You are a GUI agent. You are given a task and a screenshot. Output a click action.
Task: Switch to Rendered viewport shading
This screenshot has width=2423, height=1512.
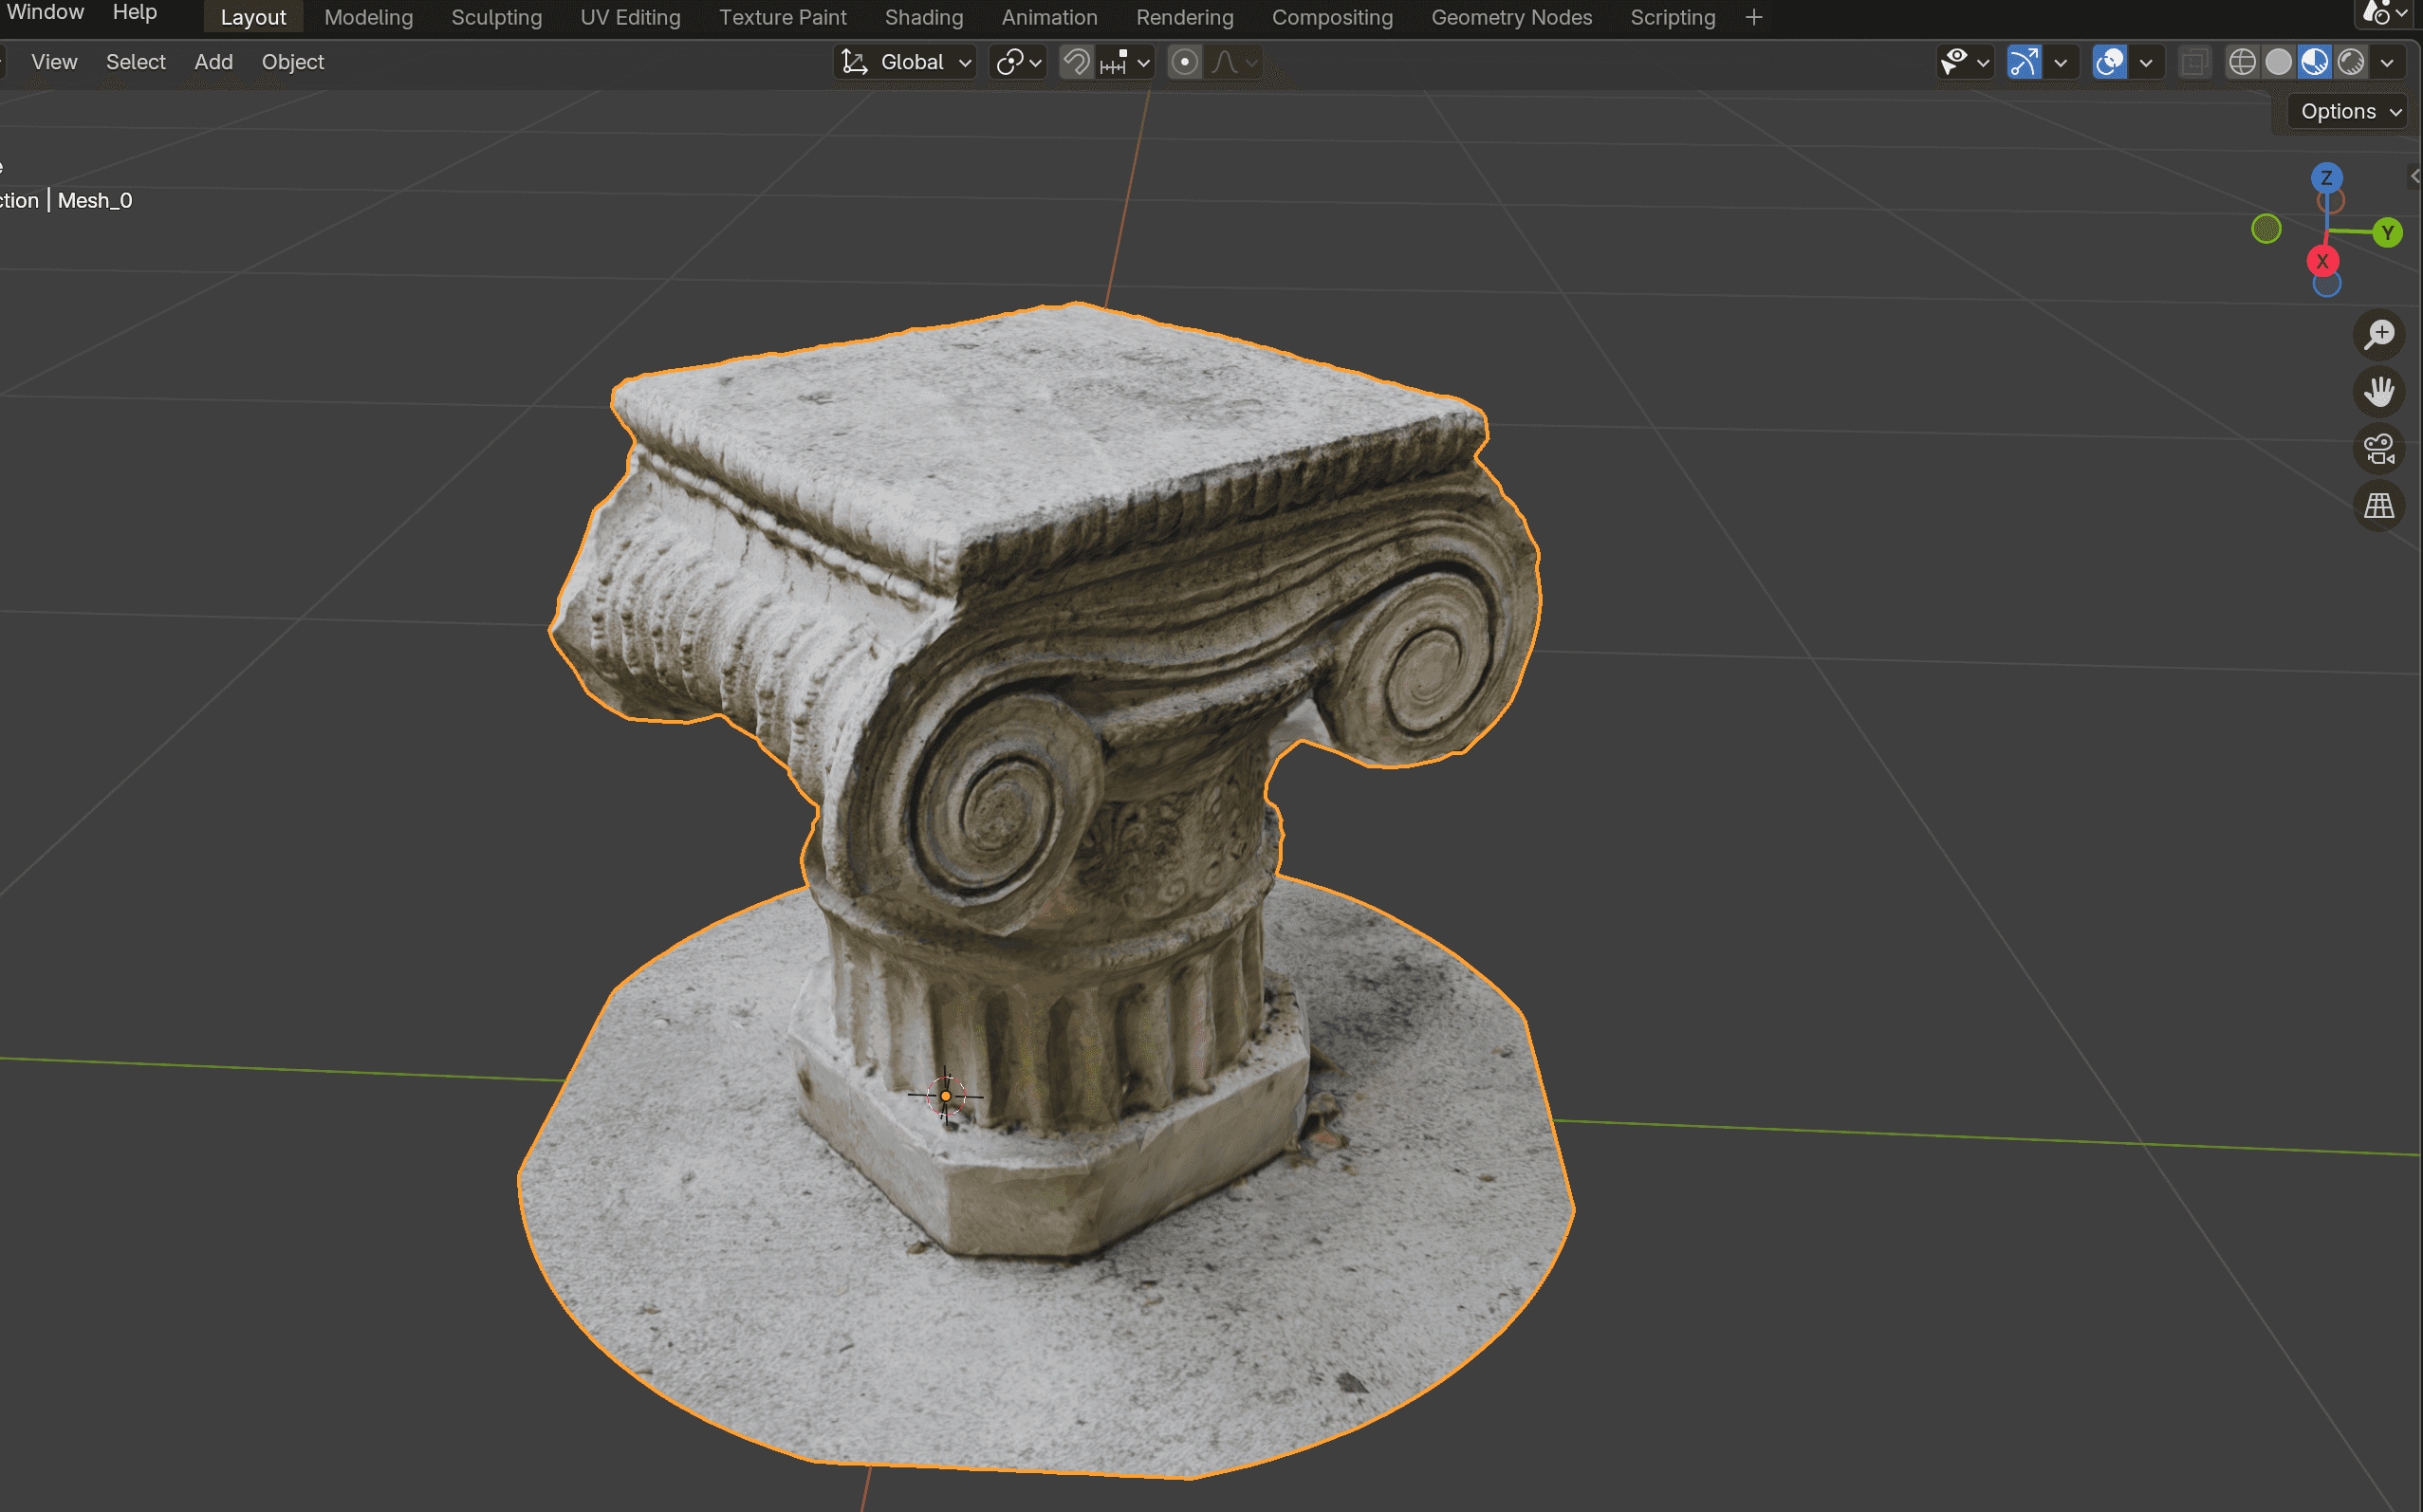(x=2350, y=61)
